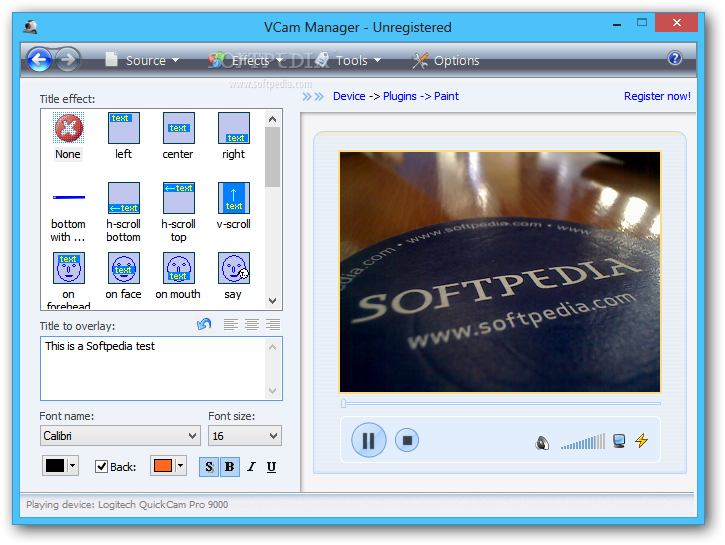Open the Source menu
Image resolution: width=725 pixels, height=545 pixels.
pyautogui.click(x=142, y=60)
